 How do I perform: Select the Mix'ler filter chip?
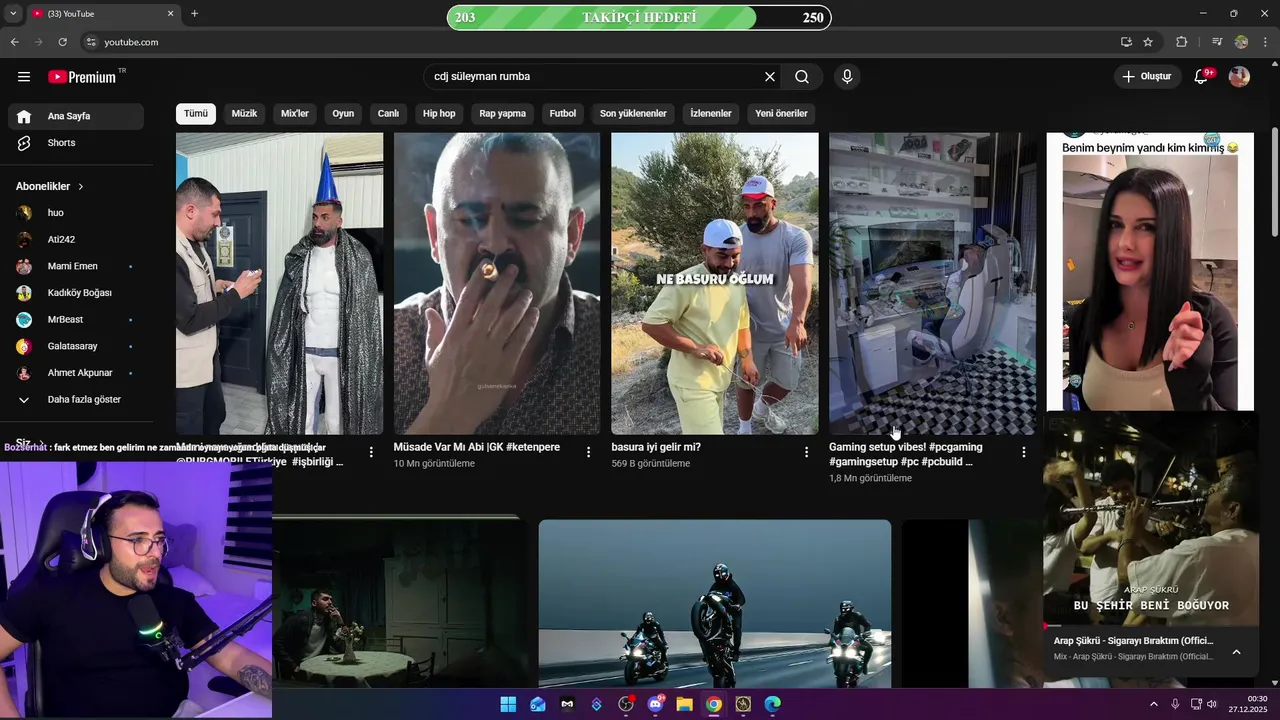(295, 113)
